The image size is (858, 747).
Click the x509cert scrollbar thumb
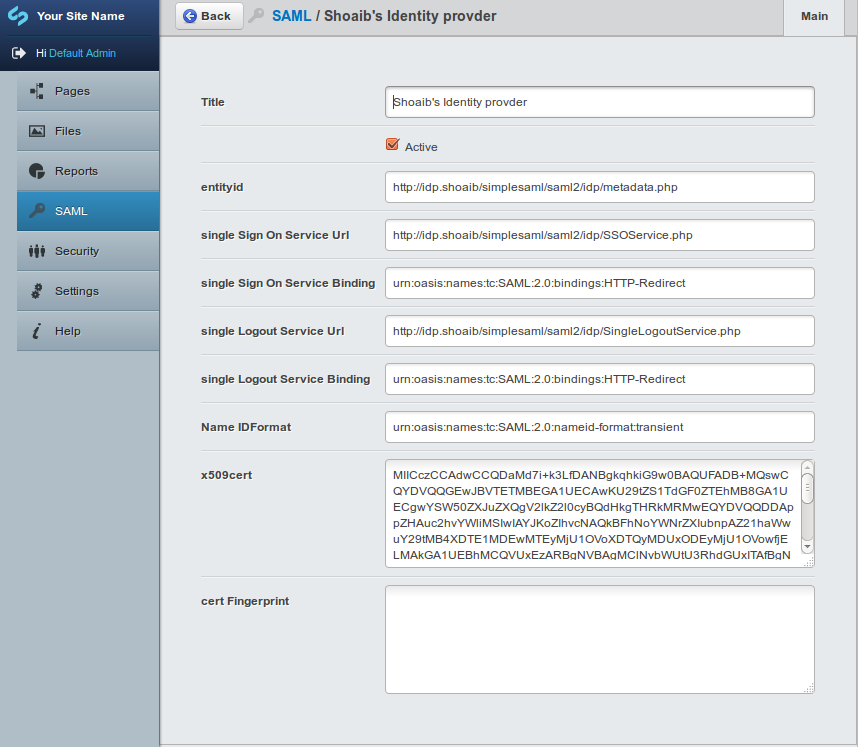click(807, 489)
